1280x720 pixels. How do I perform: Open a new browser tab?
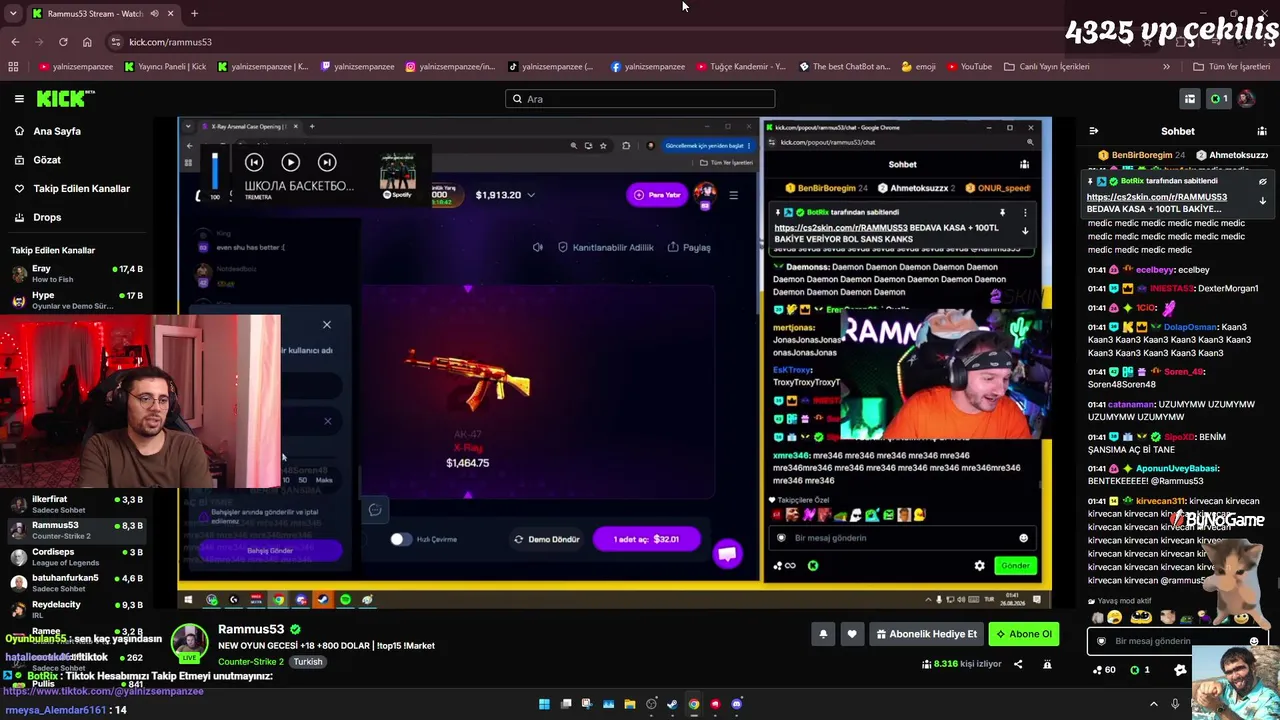[194, 14]
